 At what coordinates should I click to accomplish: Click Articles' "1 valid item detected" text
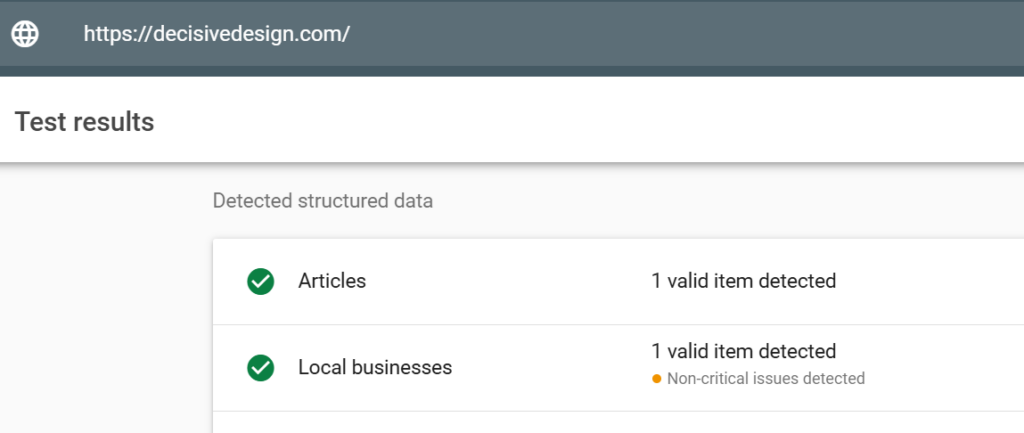tap(743, 282)
